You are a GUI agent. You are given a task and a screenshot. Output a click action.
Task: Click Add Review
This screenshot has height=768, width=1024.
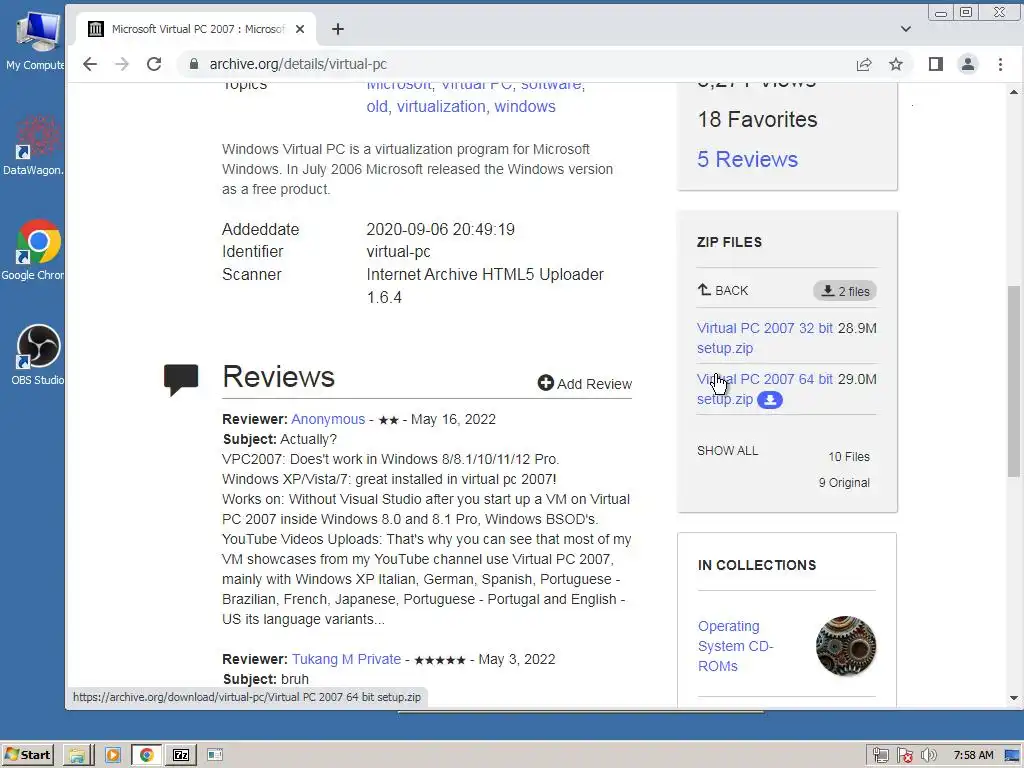point(584,384)
